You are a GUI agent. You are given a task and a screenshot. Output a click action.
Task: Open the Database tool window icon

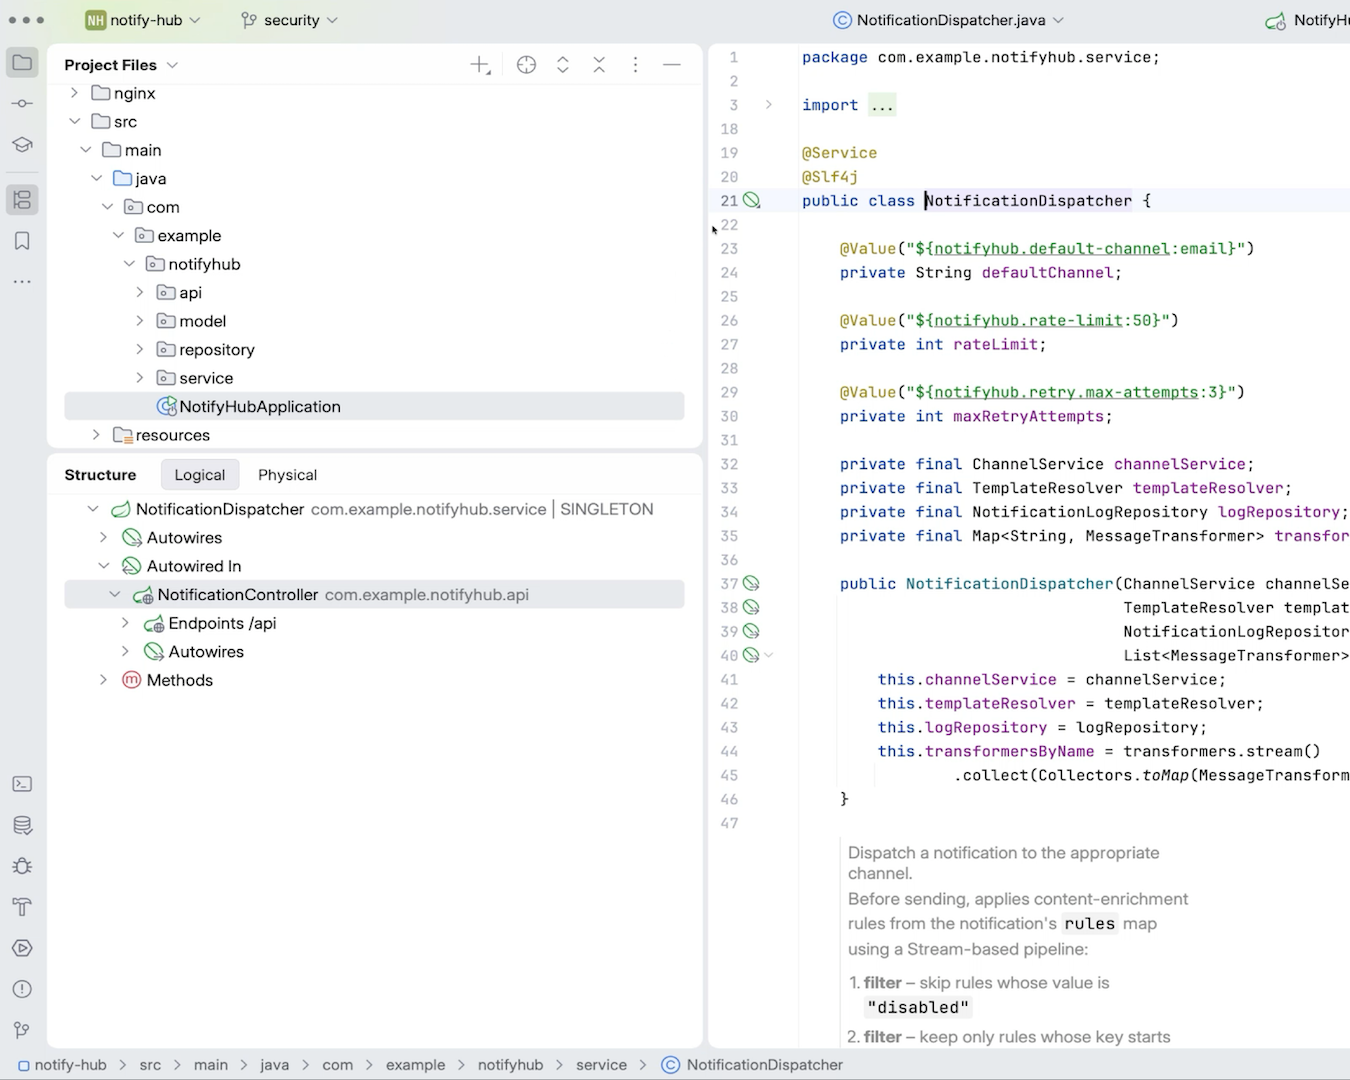pos(22,825)
